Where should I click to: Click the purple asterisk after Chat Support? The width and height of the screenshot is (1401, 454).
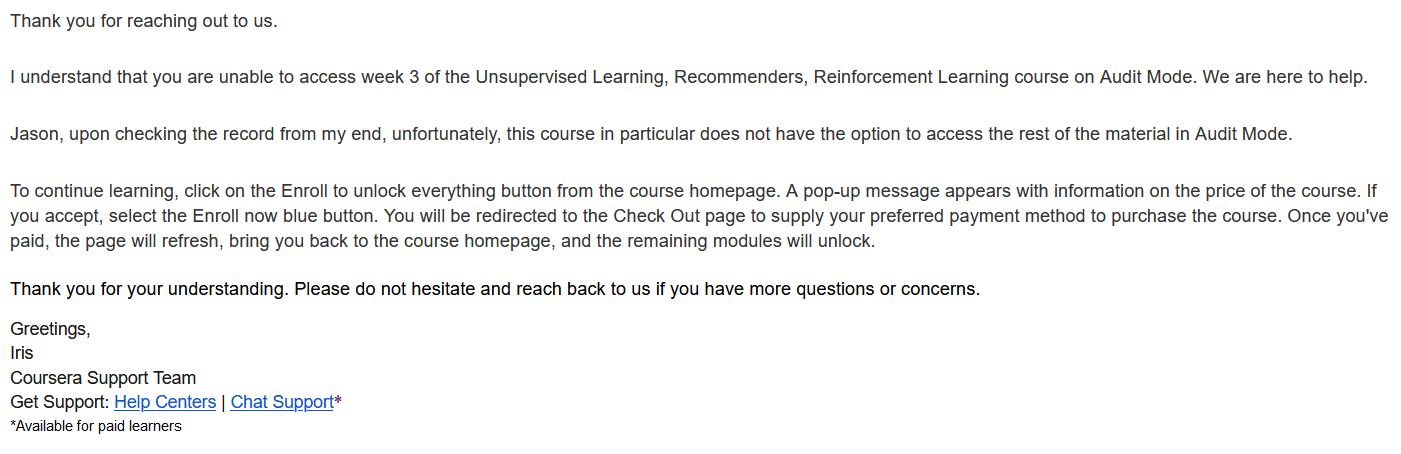338,401
